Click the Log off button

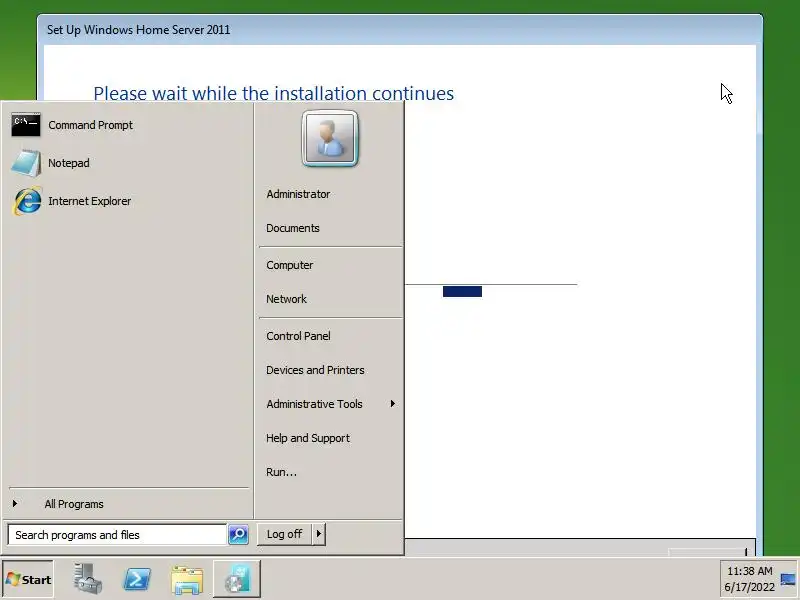pos(284,534)
